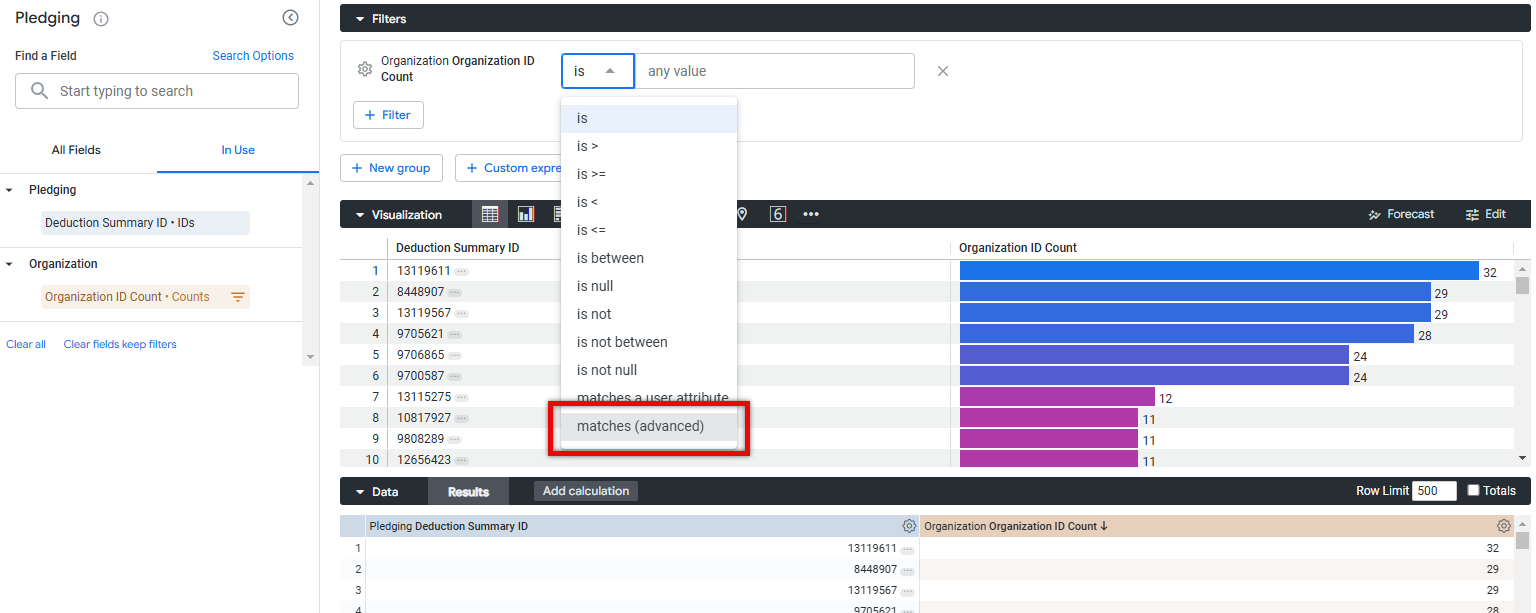Image resolution: width=1536 pixels, height=613 pixels.
Task: Open the 'is' condition dropdown
Action: coord(598,71)
